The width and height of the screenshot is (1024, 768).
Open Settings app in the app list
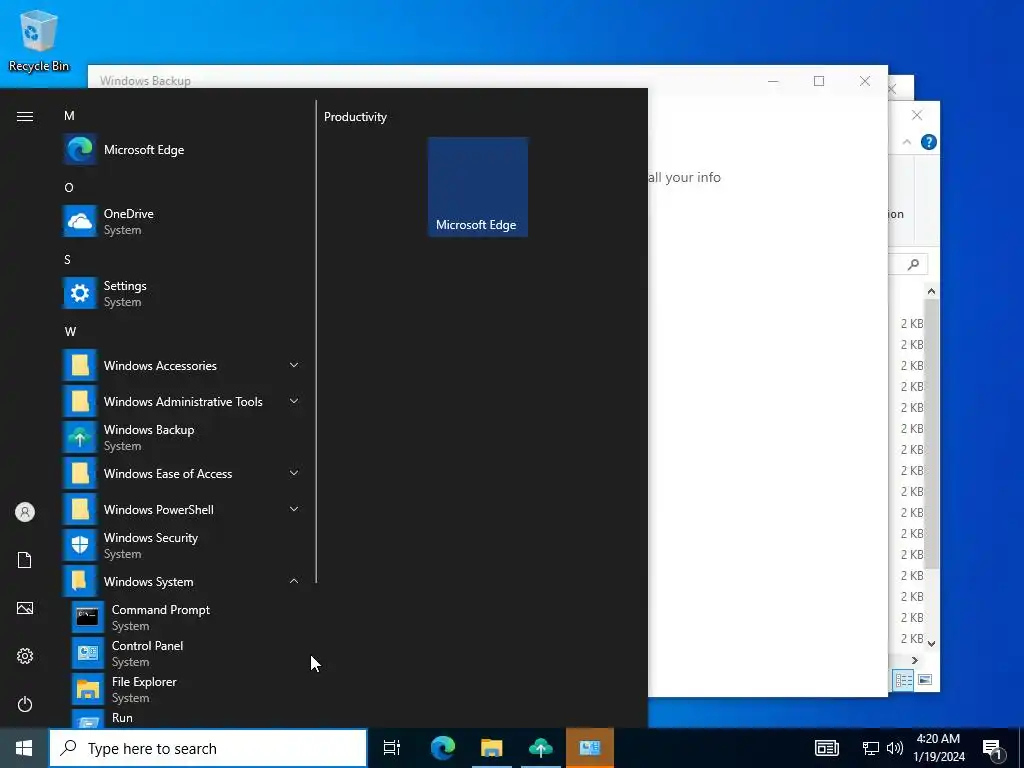click(182, 293)
